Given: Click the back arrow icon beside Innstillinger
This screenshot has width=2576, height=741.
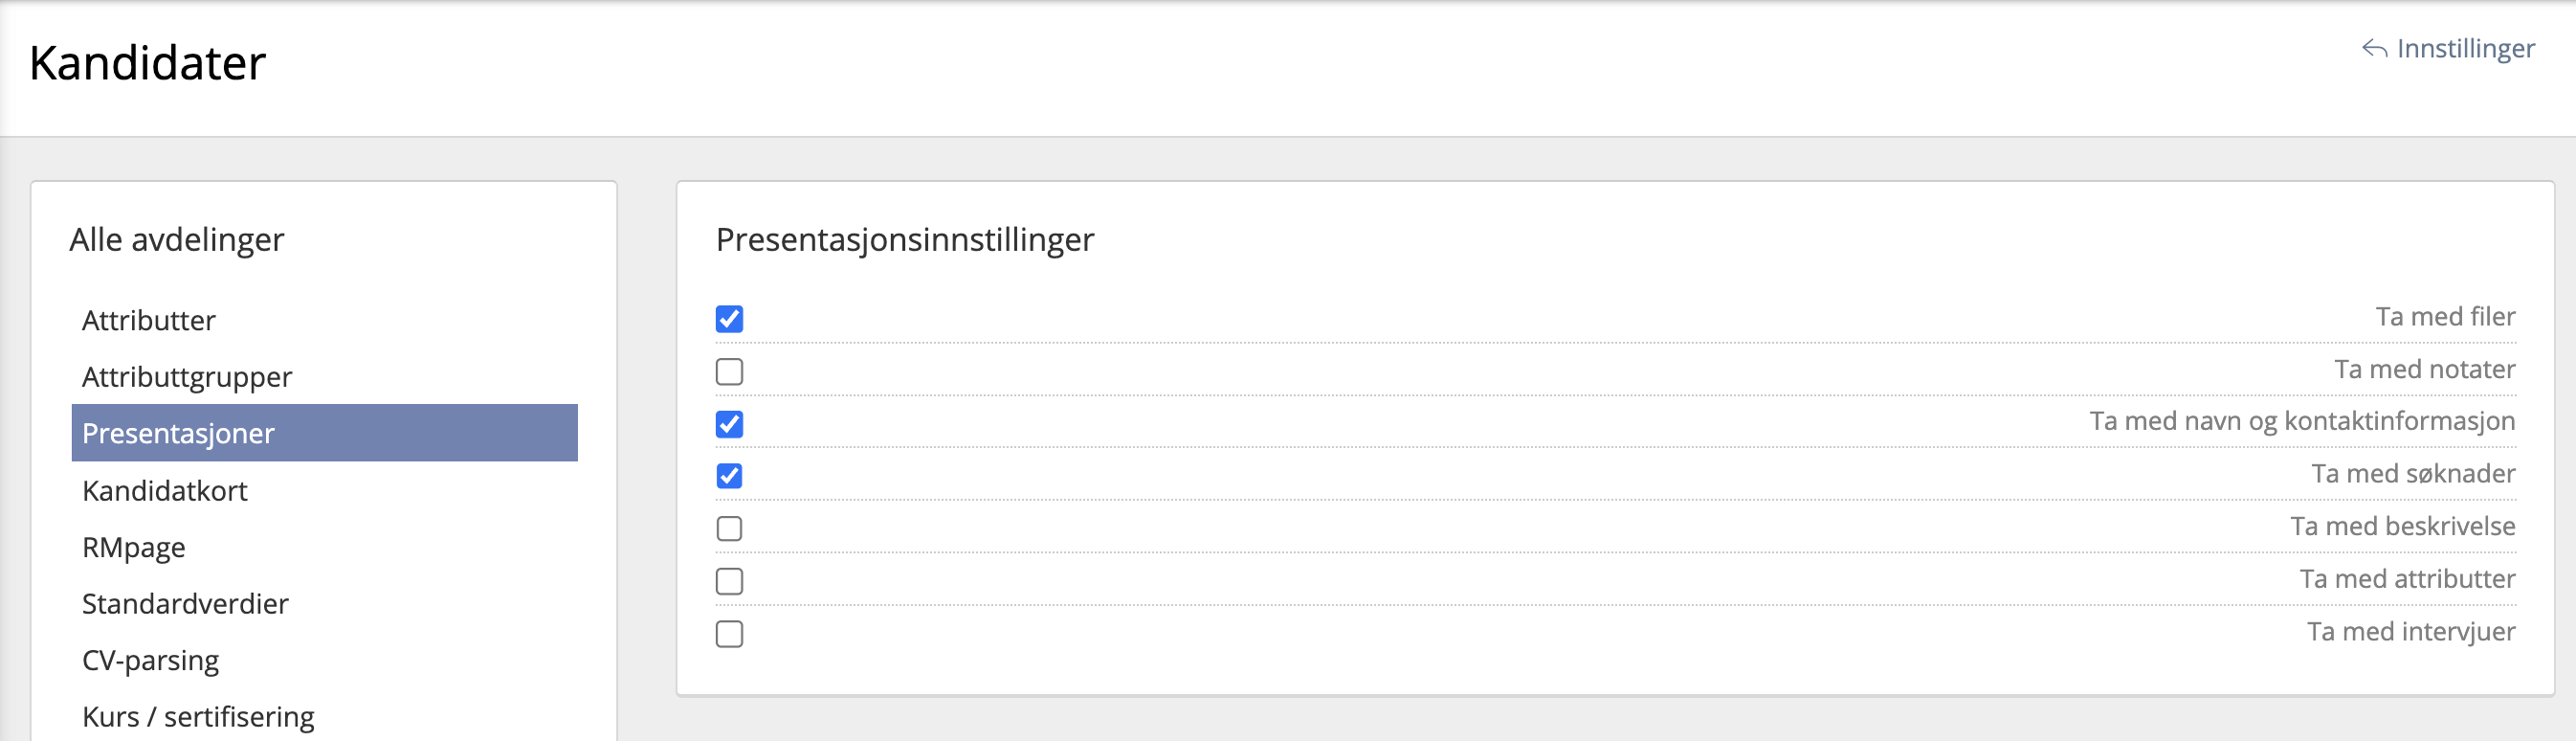Looking at the screenshot, I should (2374, 49).
